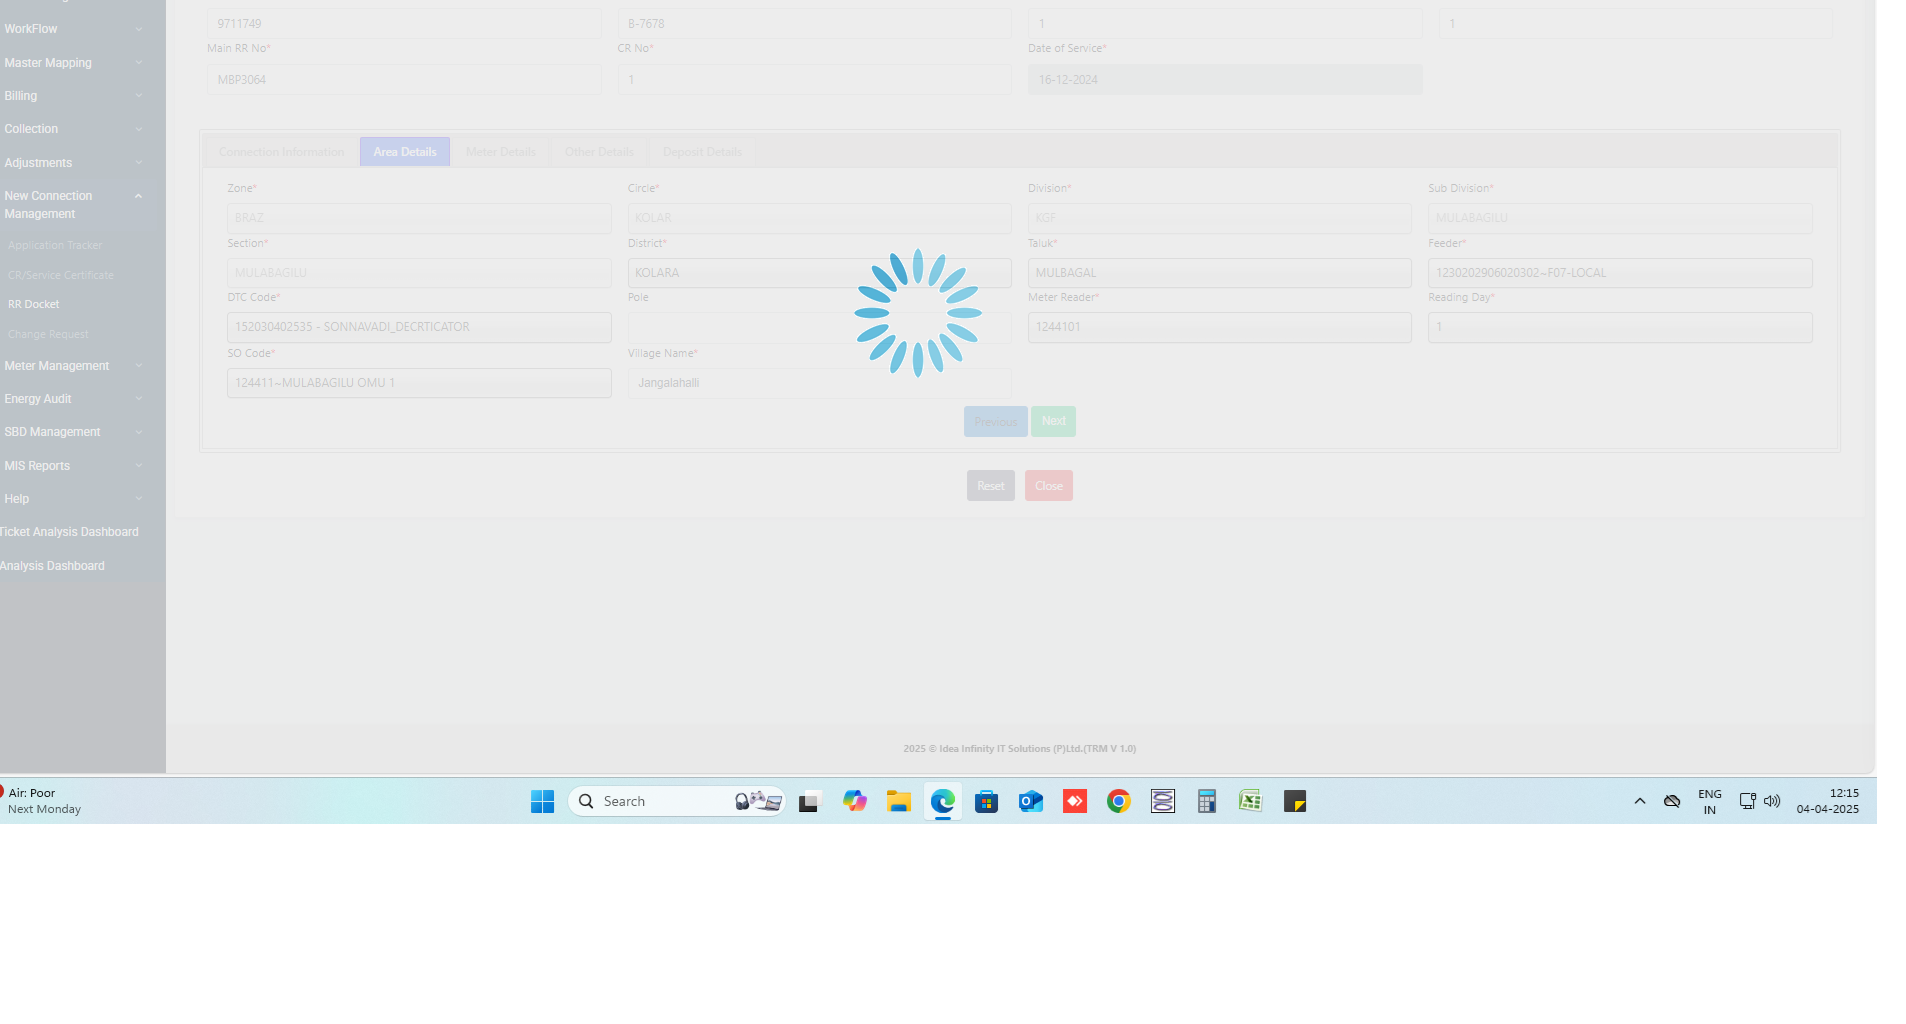Click the Next button
Viewport: 1906px width, 1024px height.
pos(1054,421)
